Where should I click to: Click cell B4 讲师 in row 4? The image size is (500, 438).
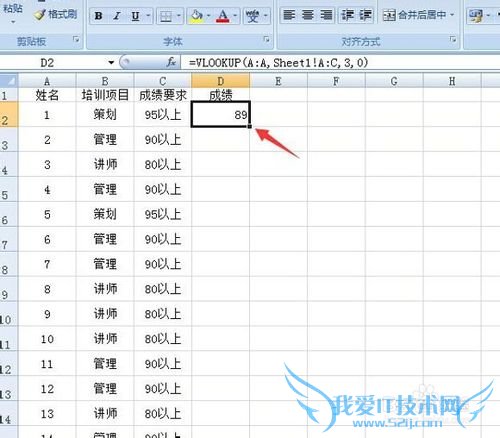(x=105, y=164)
